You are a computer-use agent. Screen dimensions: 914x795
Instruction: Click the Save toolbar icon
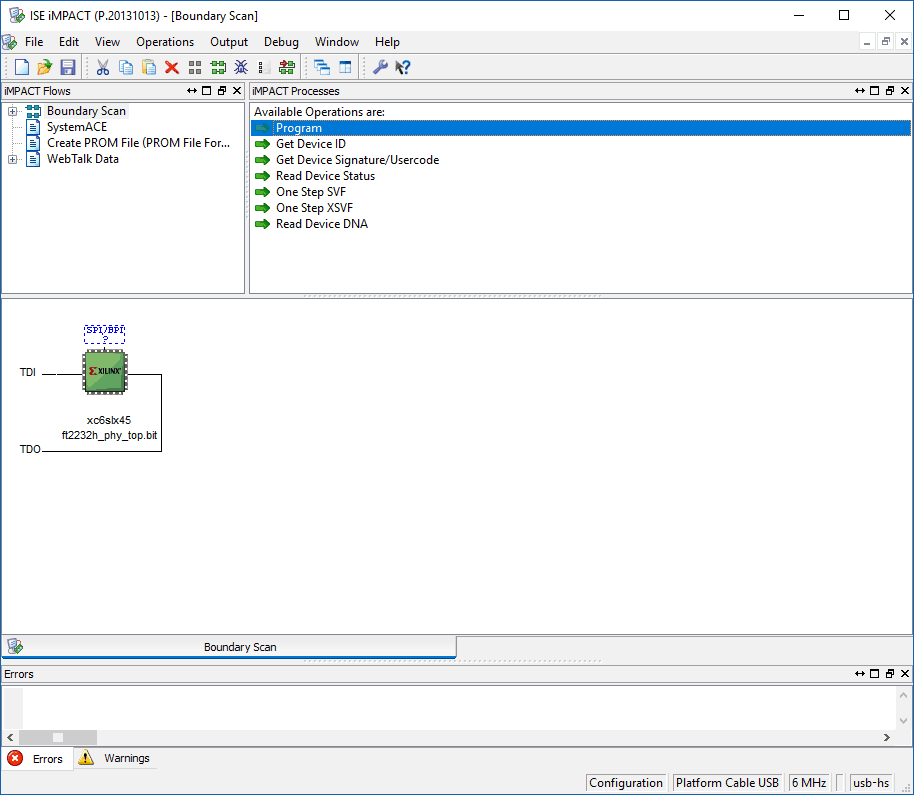click(x=68, y=67)
